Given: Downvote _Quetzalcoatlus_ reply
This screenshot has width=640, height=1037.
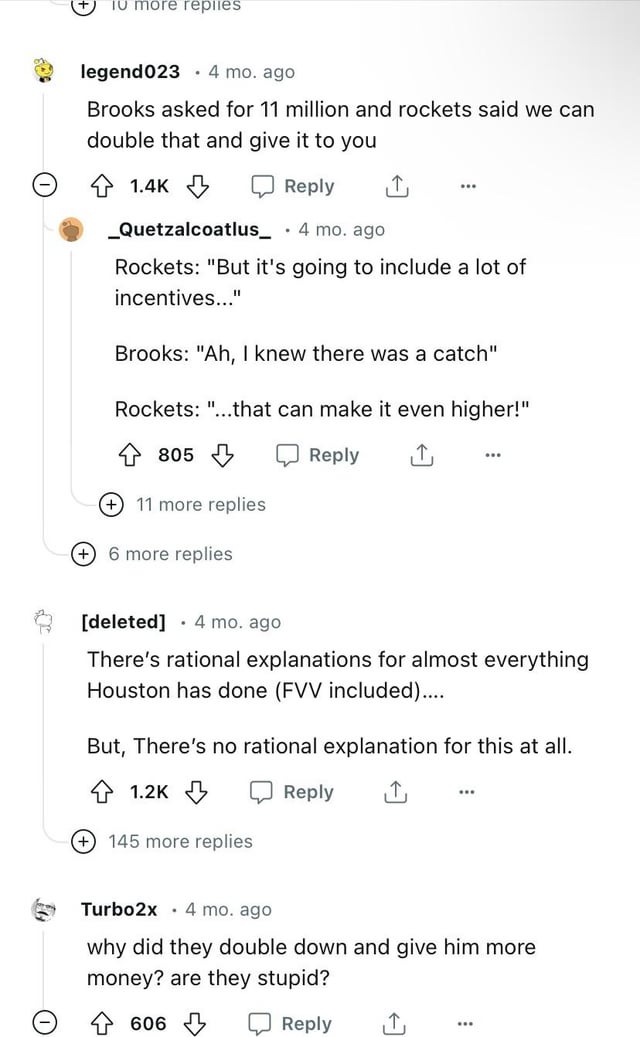Looking at the screenshot, I should point(221,455).
